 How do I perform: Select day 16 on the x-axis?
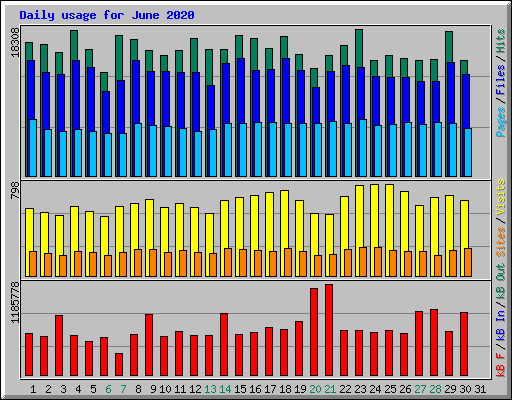point(255,389)
